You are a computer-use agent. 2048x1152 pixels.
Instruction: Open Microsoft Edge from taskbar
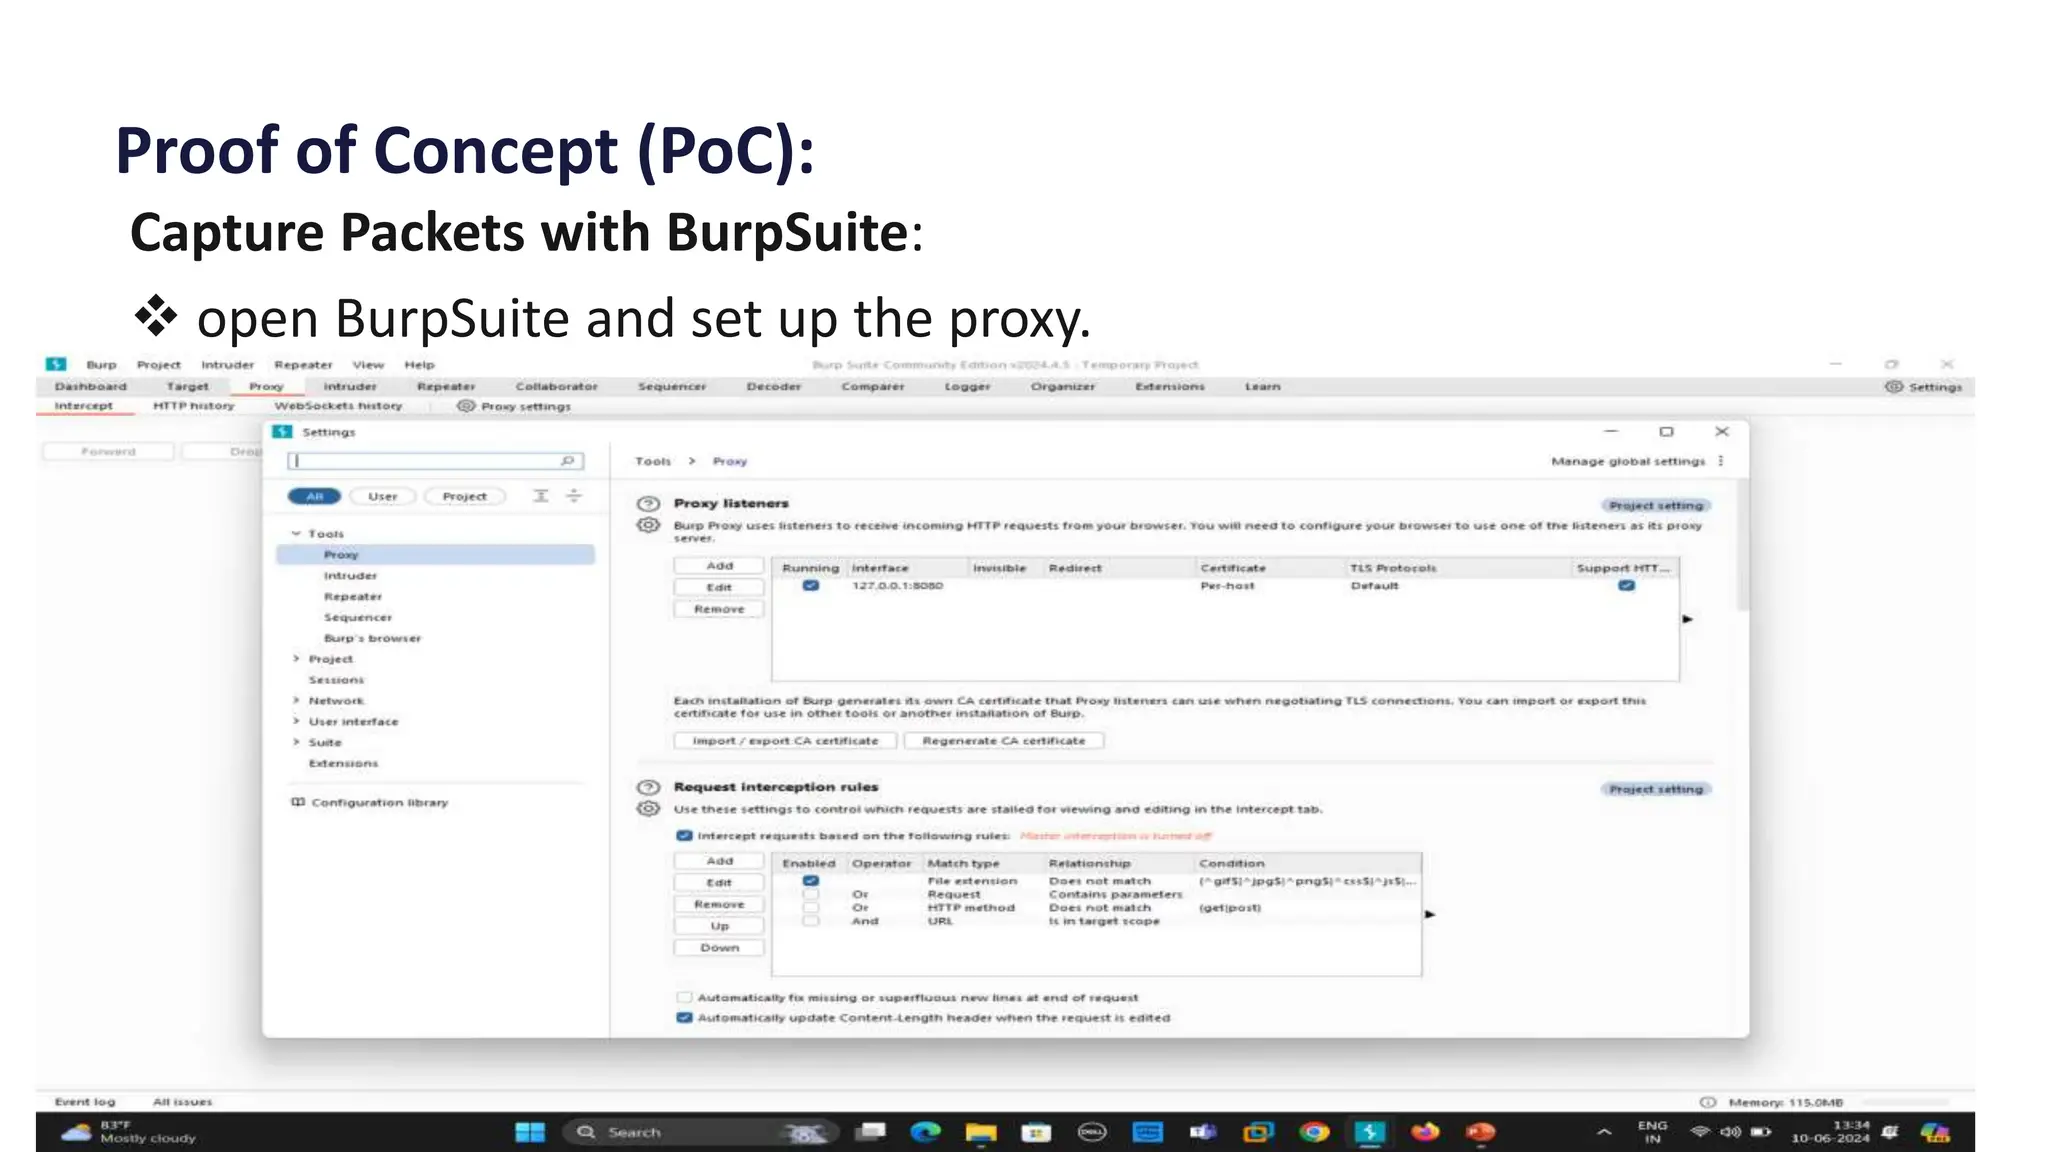click(x=926, y=1132)
